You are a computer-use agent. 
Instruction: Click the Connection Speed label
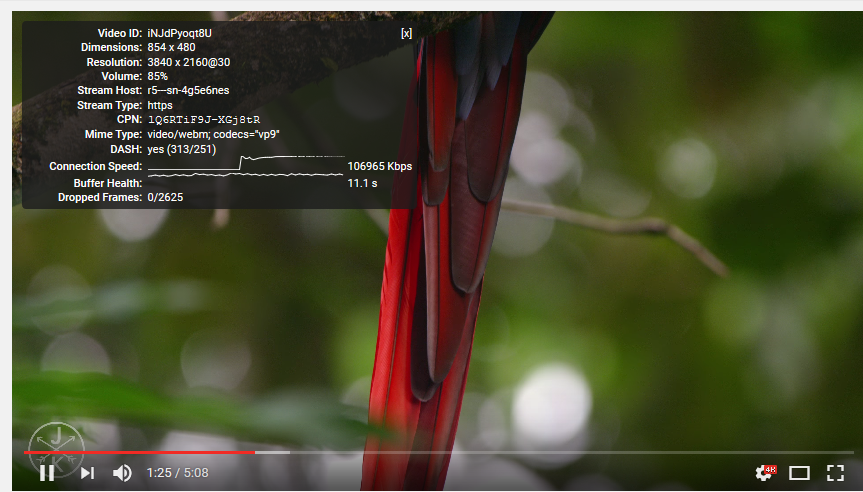pyautogui.click(x=95, y=166)
